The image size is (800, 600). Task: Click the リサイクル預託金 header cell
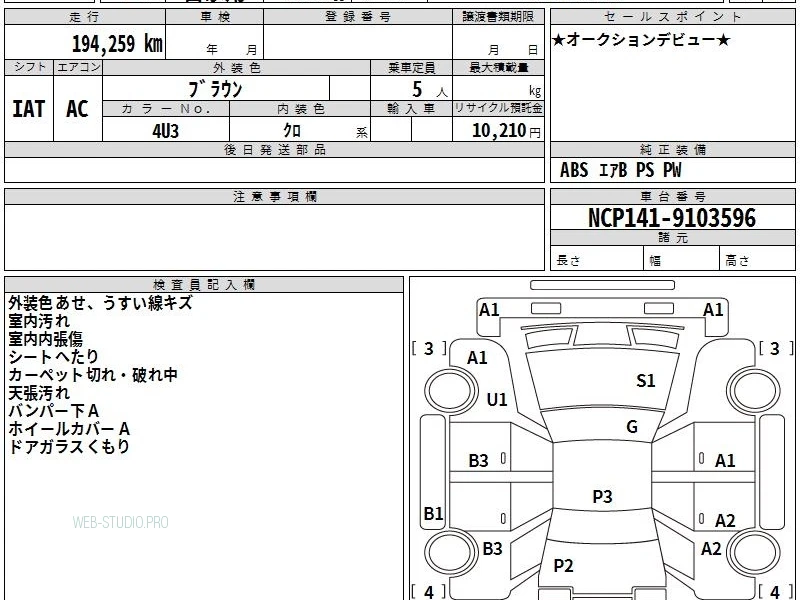coord(498,109)
